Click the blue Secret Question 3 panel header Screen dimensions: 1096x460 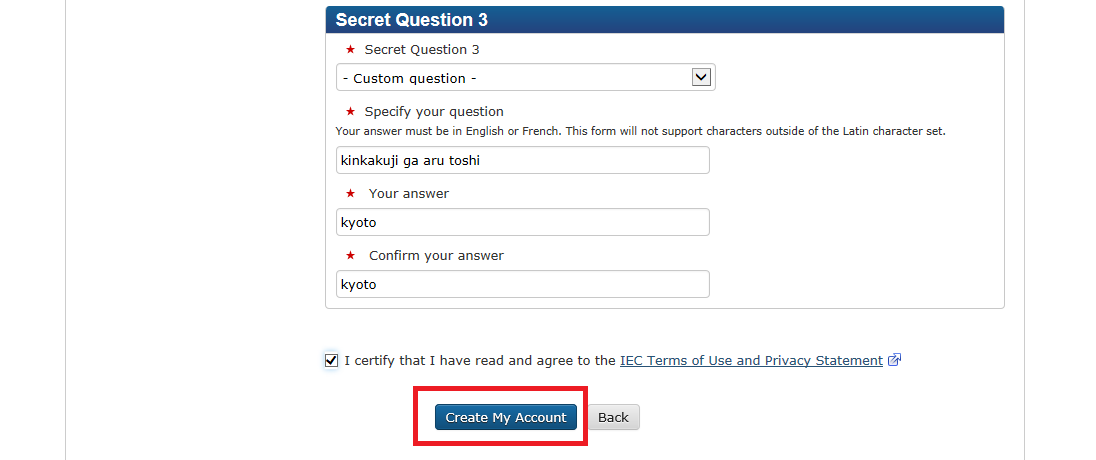(x=665, y=20)
